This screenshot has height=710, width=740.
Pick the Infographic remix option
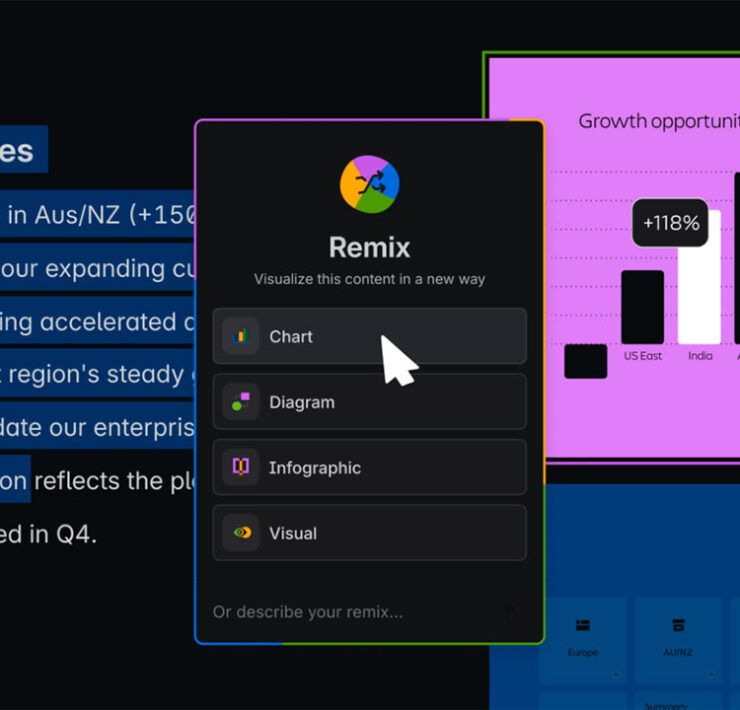click(370, 467)
